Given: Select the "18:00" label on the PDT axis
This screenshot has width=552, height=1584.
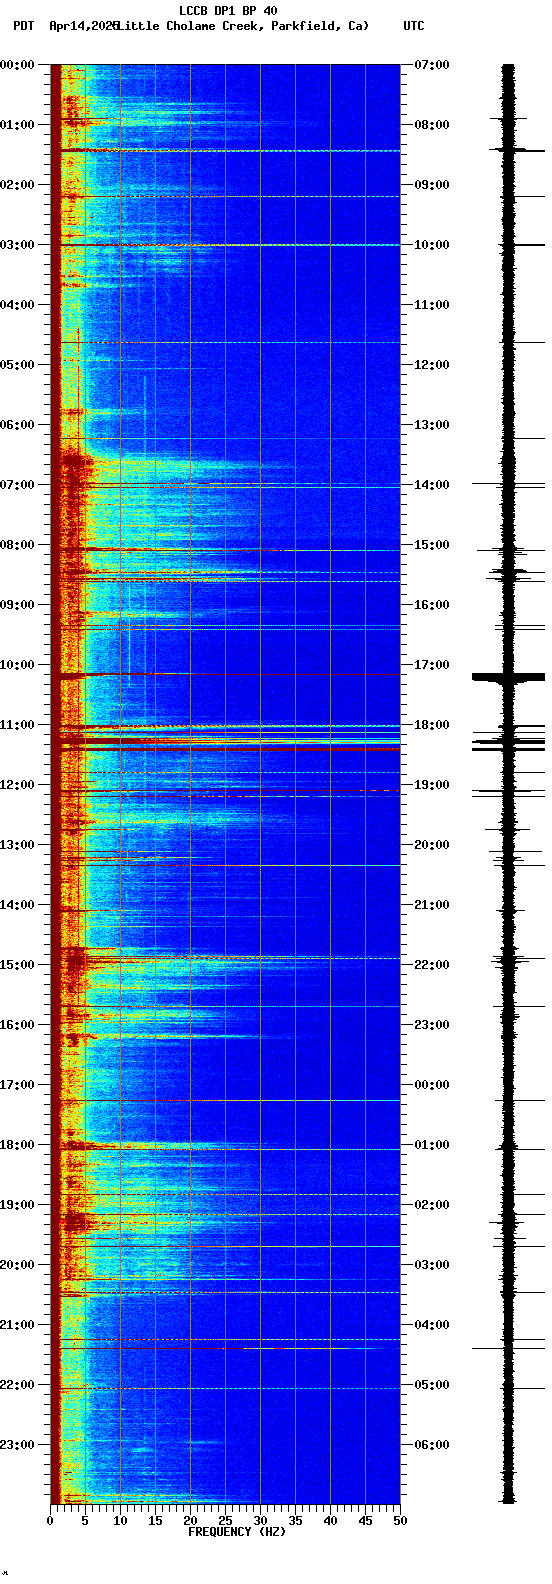Looking at the screenshot, I should [17, 1145].
